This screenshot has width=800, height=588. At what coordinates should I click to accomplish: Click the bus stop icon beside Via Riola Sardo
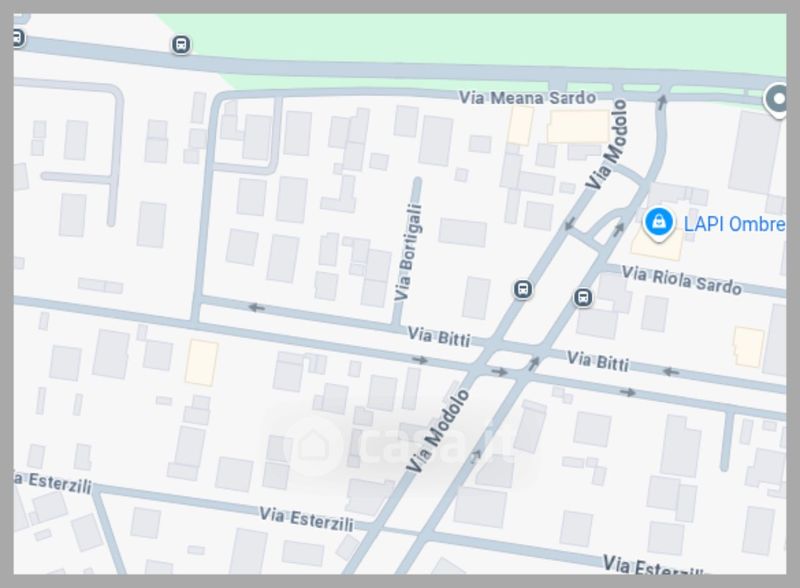click(583, 297)
